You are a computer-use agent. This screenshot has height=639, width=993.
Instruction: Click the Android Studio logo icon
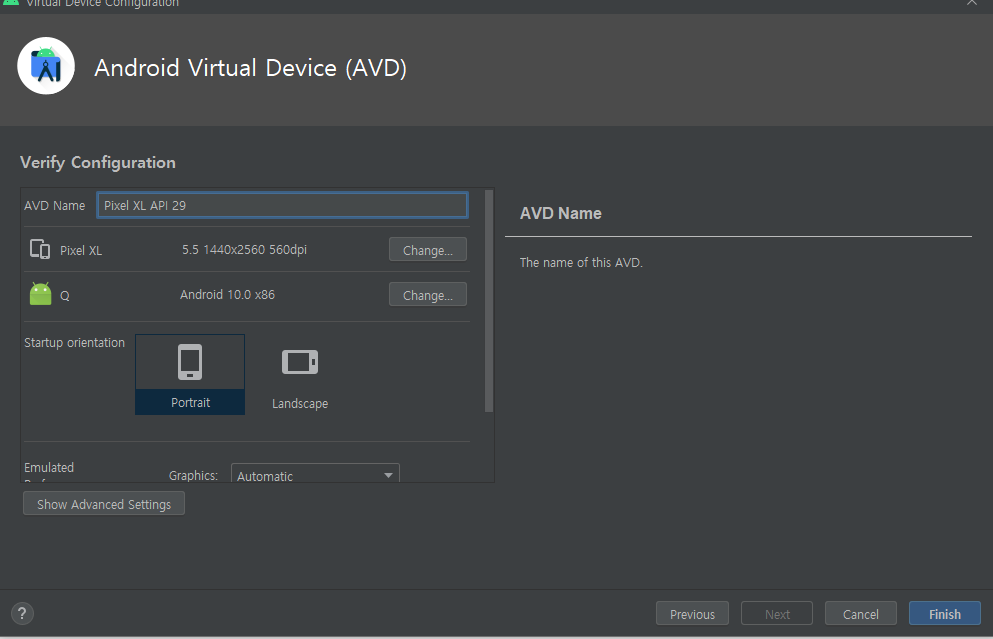[x=46, y=66]
